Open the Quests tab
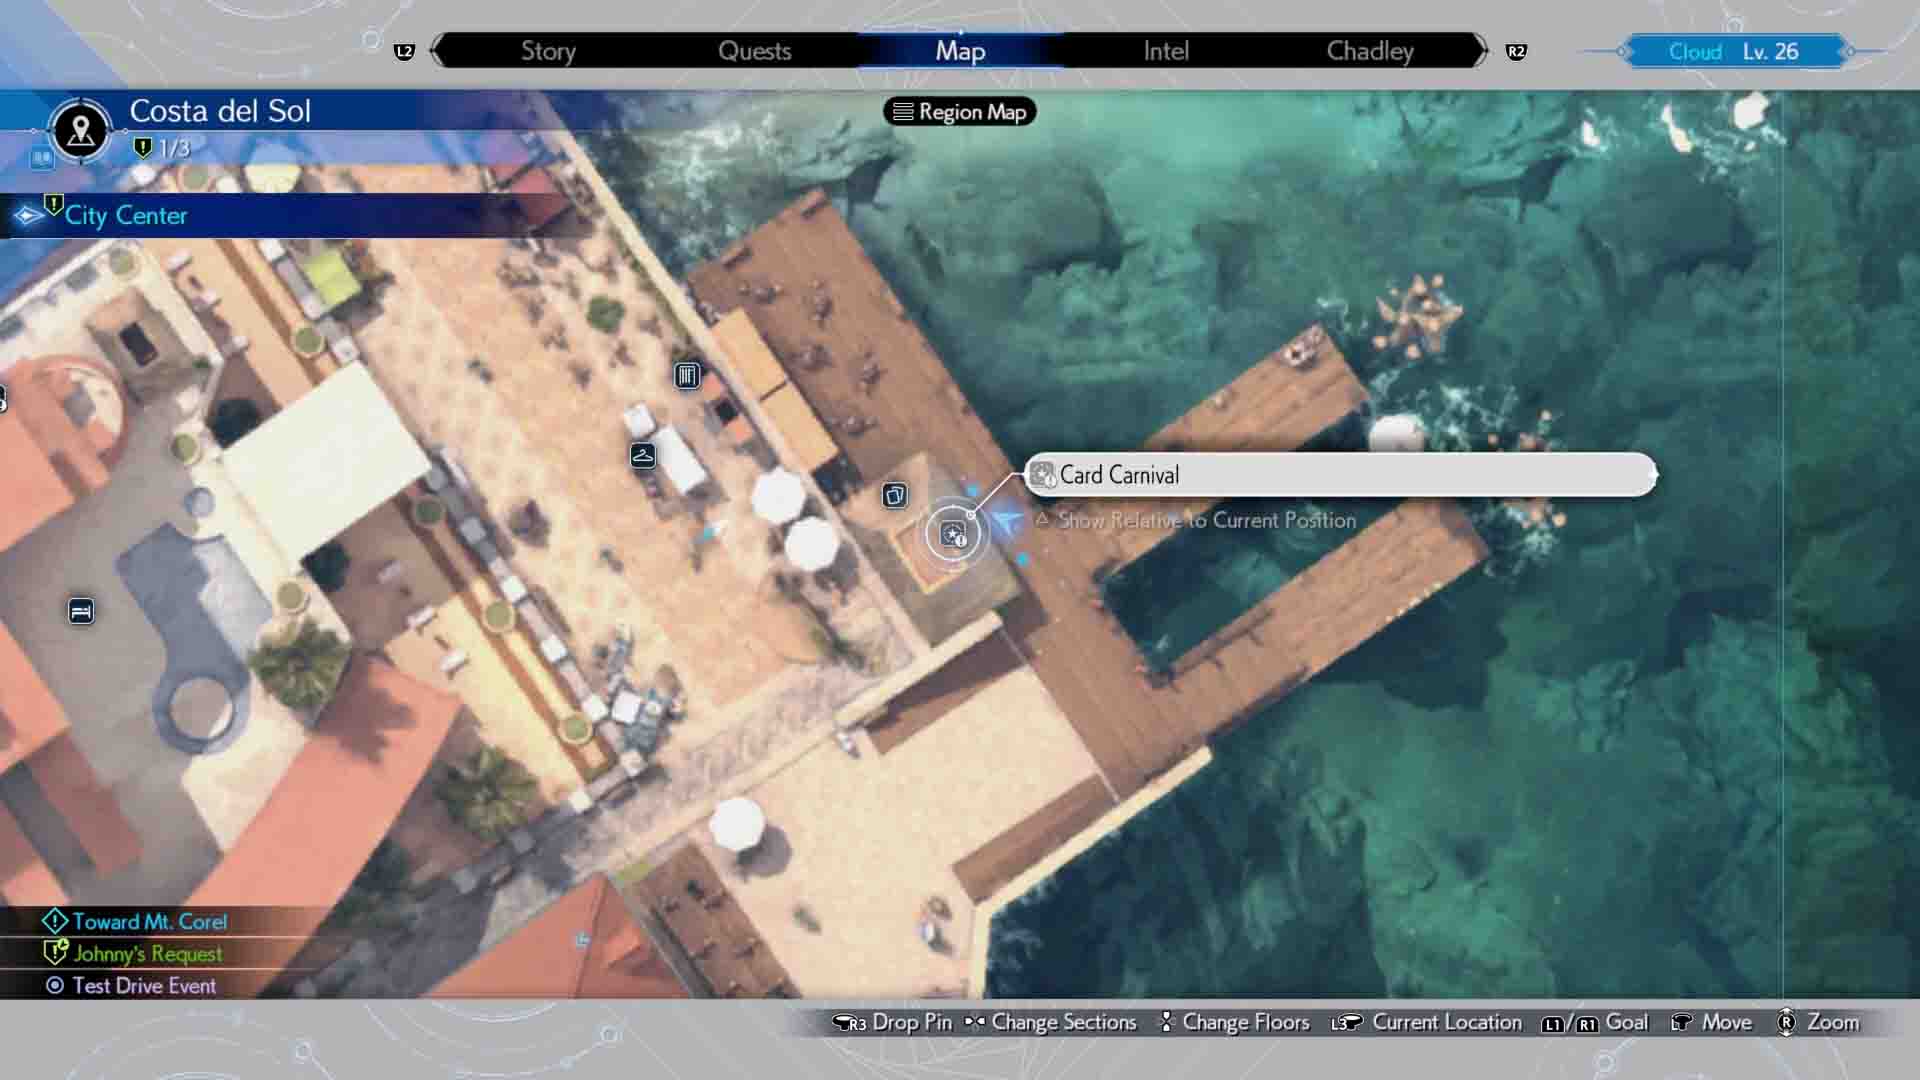This screenshot has width=1920, height=1080. (754, 51)
